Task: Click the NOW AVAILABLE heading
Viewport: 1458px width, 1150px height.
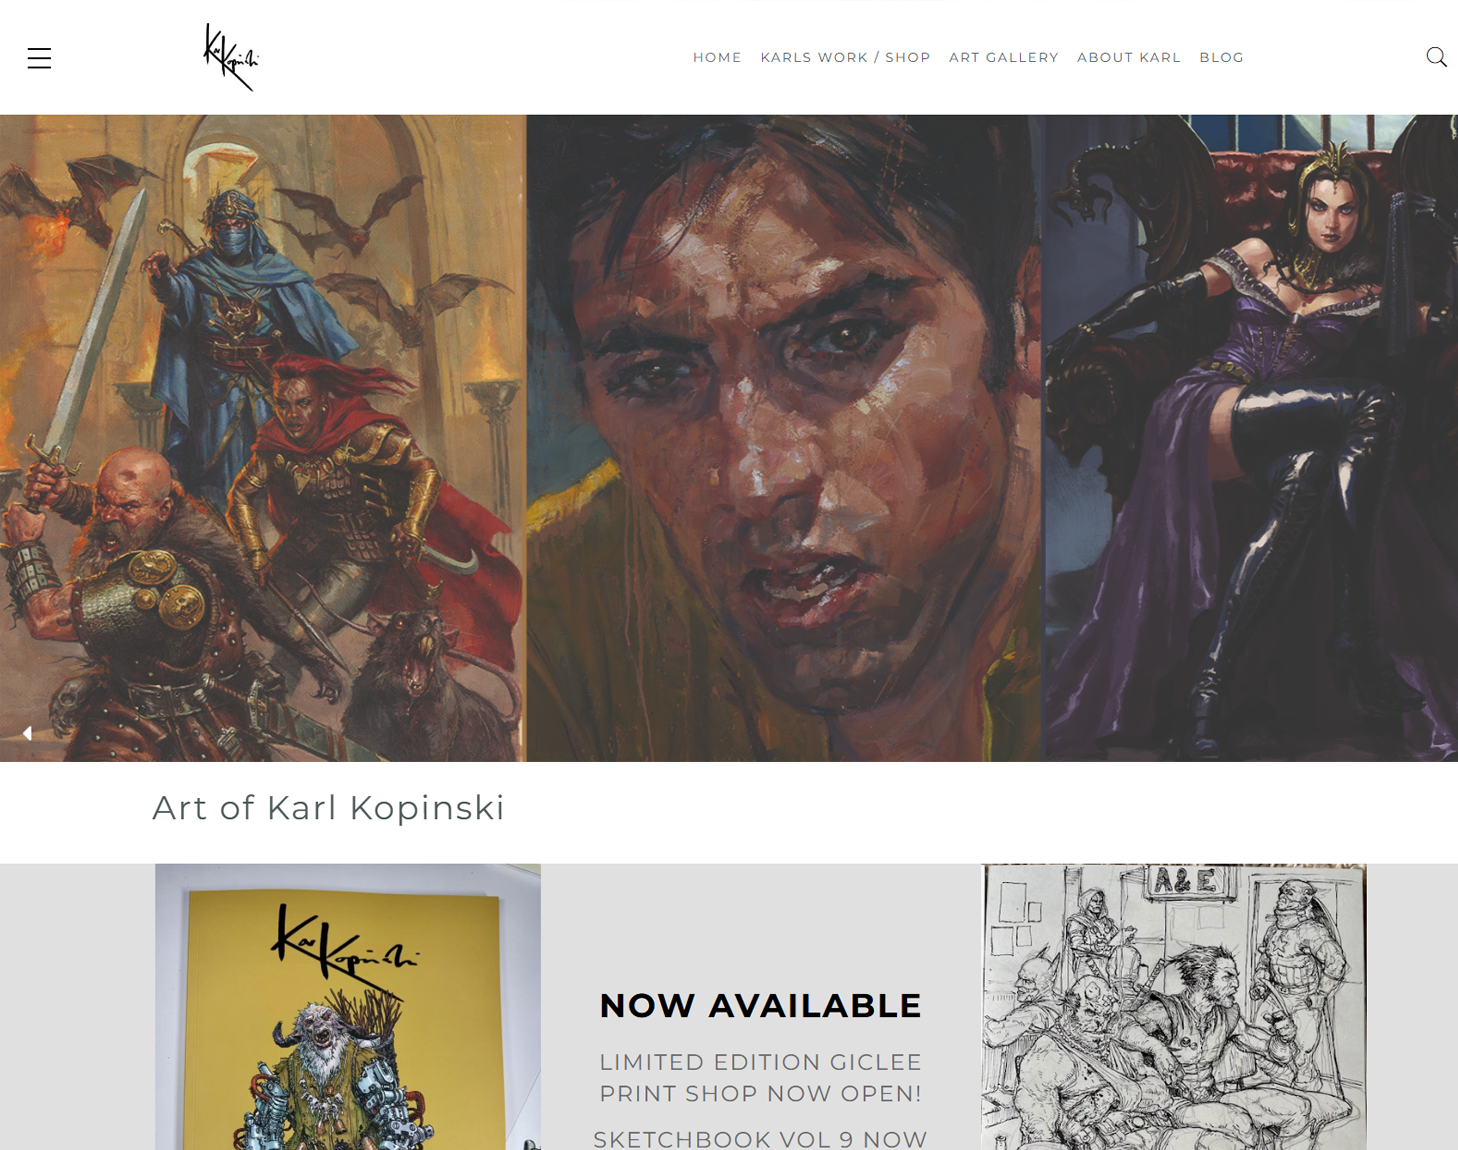Action: point(760,1006)
